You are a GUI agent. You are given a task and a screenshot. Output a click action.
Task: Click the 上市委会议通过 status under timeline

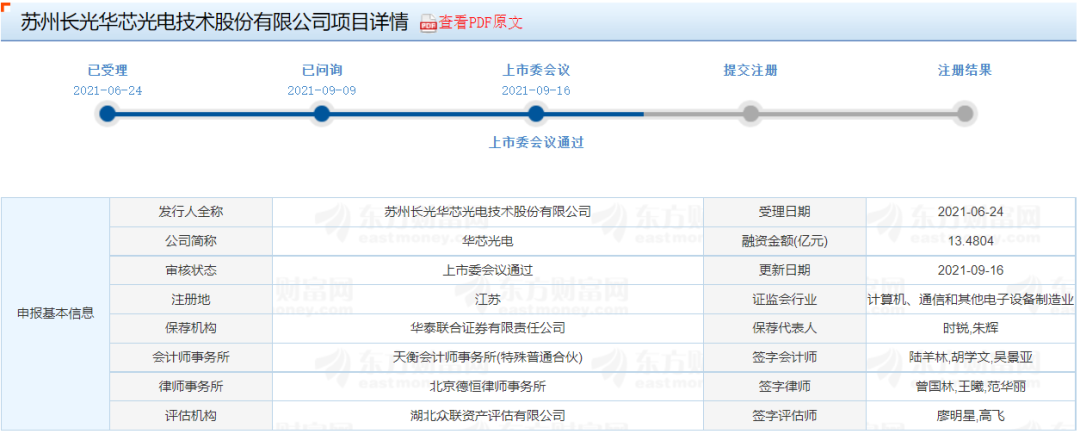click(x=536, y=143)
